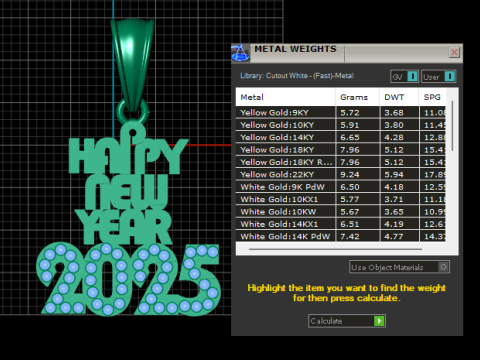The image size is (480, 360).
Task: Select the Yellow Gold:18KY row
Action: pyautogui.click(x=341, y=150)
